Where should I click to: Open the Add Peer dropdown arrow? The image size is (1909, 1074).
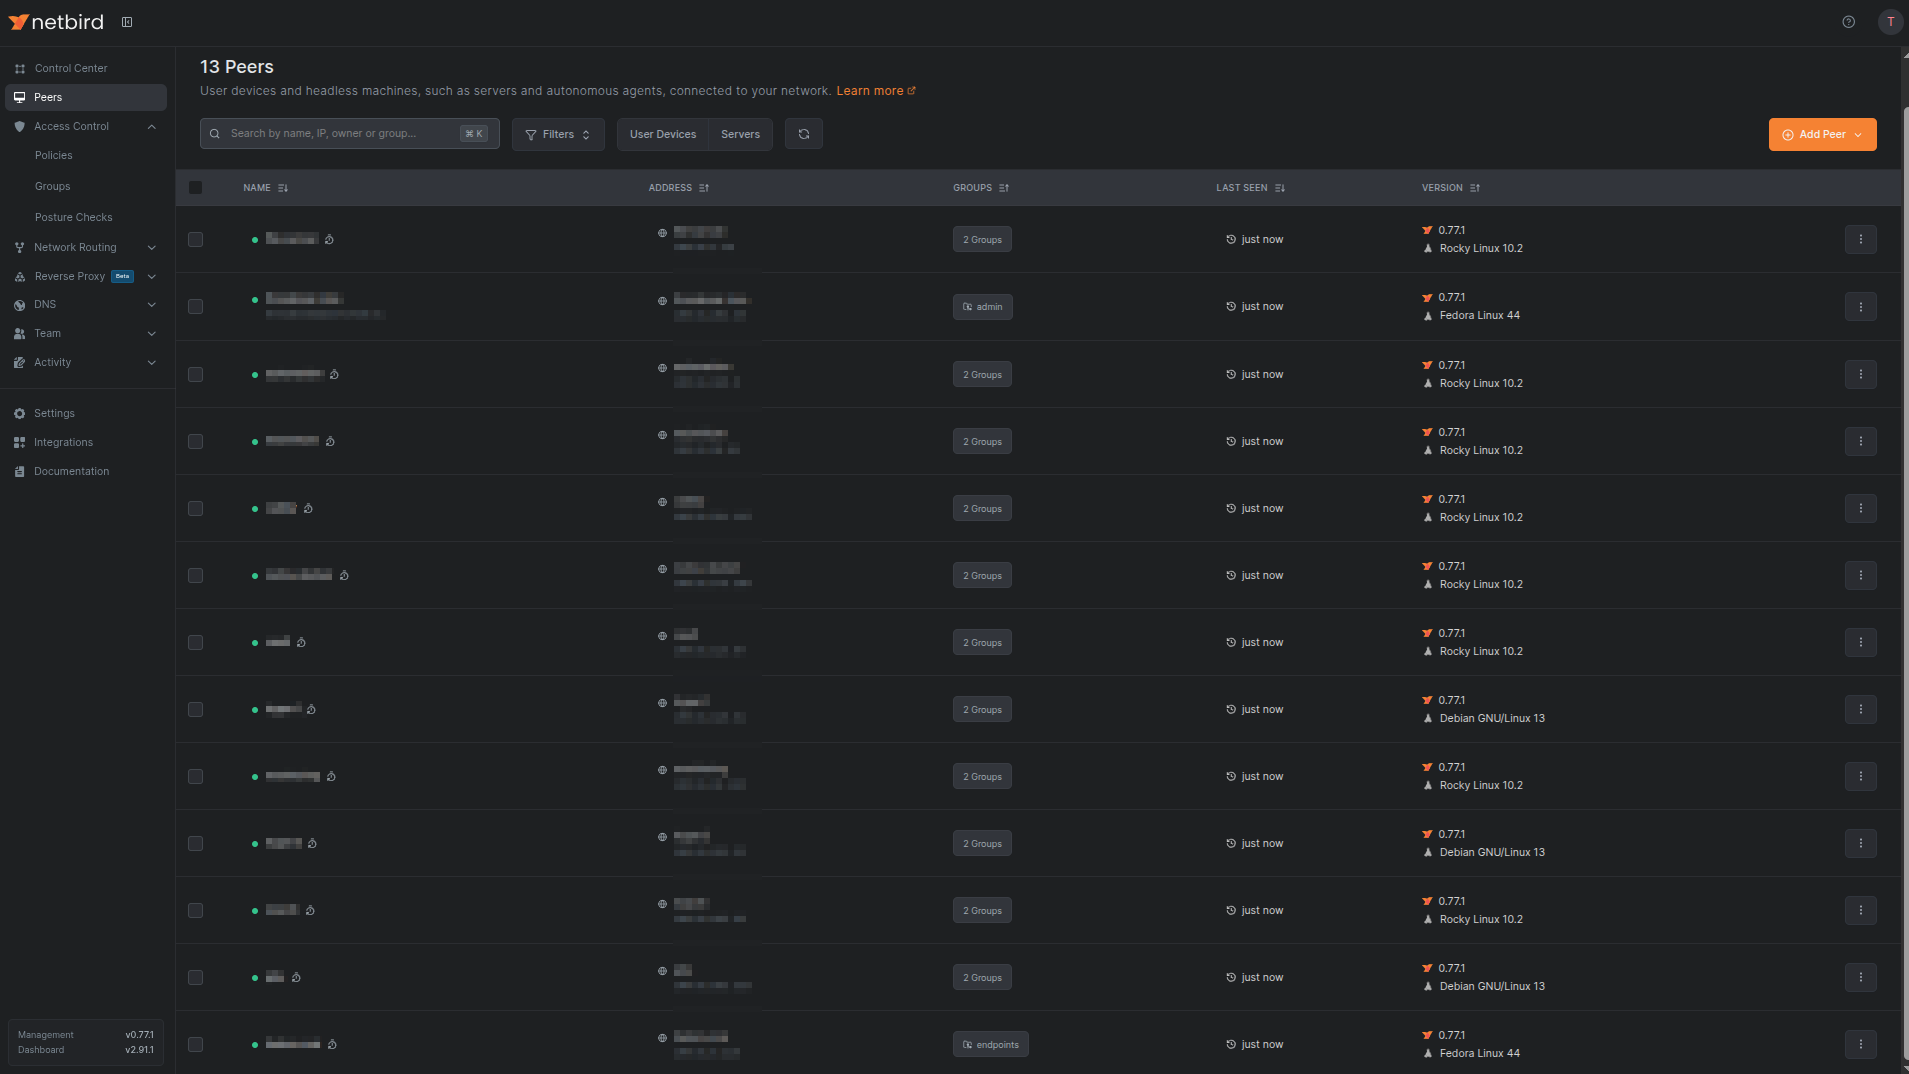pos(1858,135)
